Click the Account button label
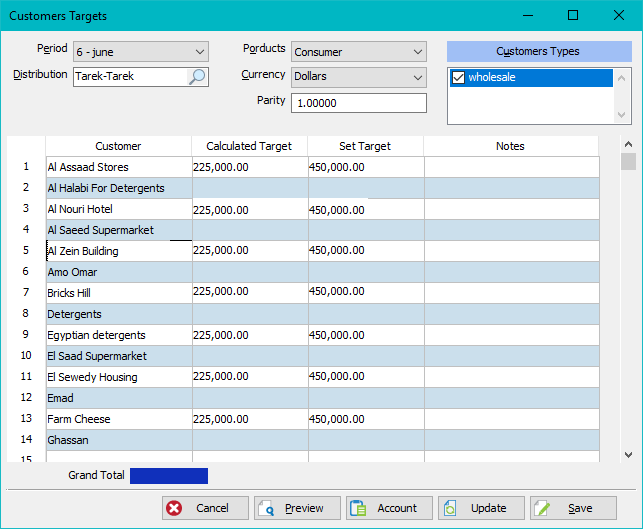The image size is (643, 529). tap(397, 508)
